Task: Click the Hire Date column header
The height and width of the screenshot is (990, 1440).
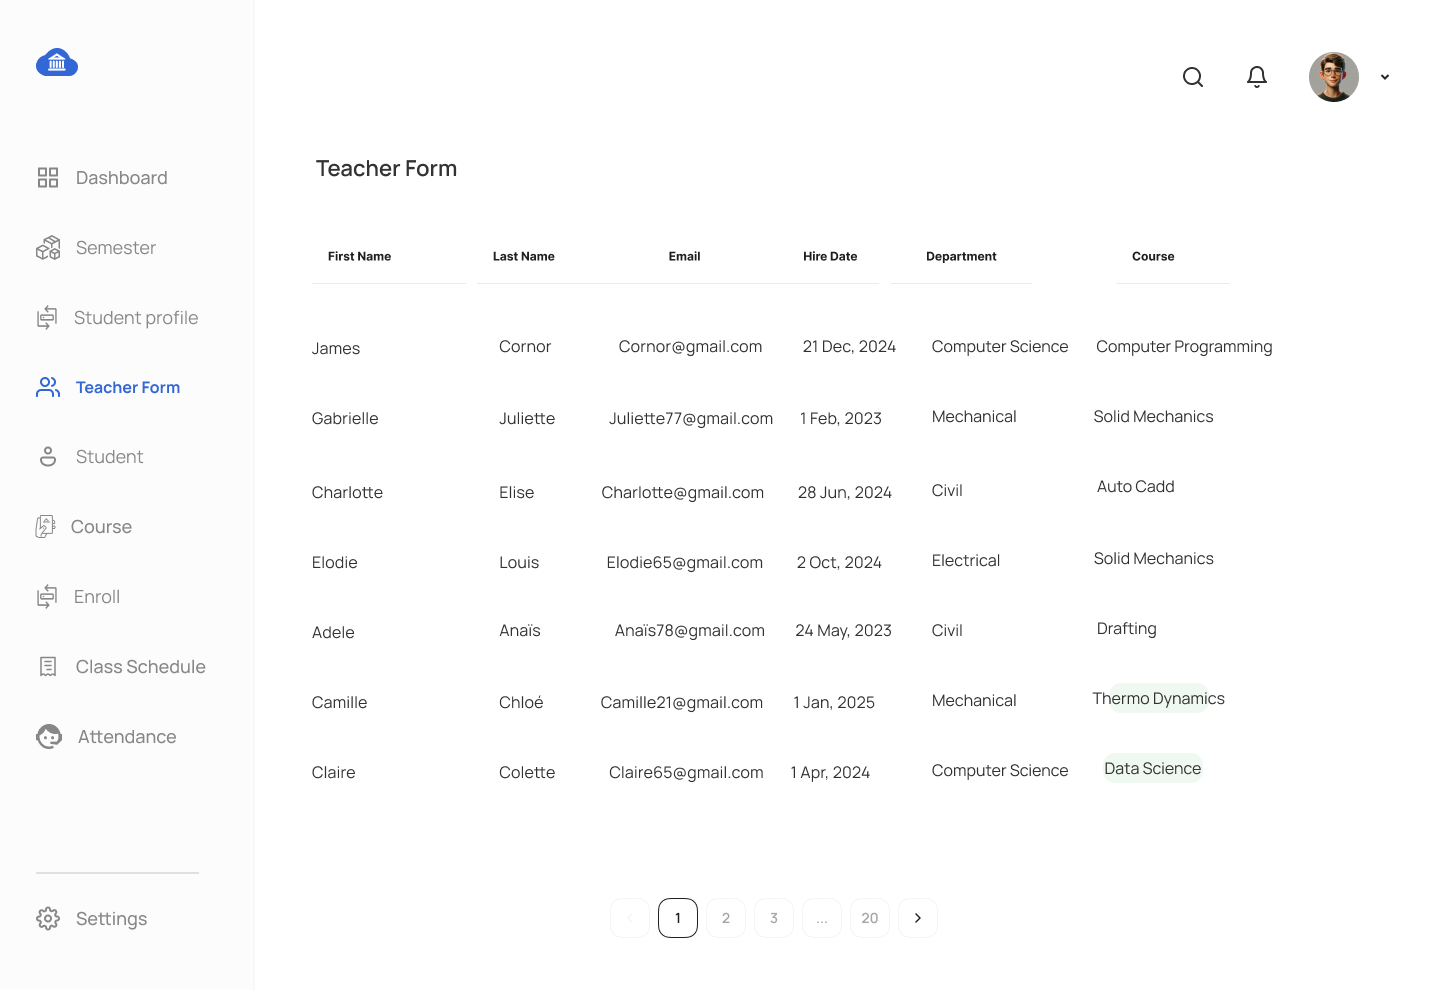Action: pyautogui.click(x=830, y=256)
